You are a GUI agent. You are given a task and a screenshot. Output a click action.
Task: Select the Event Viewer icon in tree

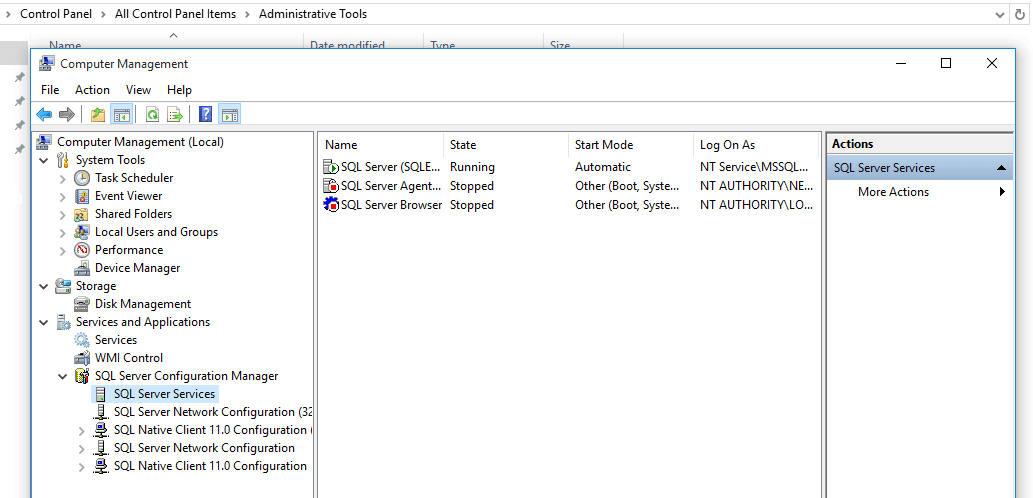[82, 196]
